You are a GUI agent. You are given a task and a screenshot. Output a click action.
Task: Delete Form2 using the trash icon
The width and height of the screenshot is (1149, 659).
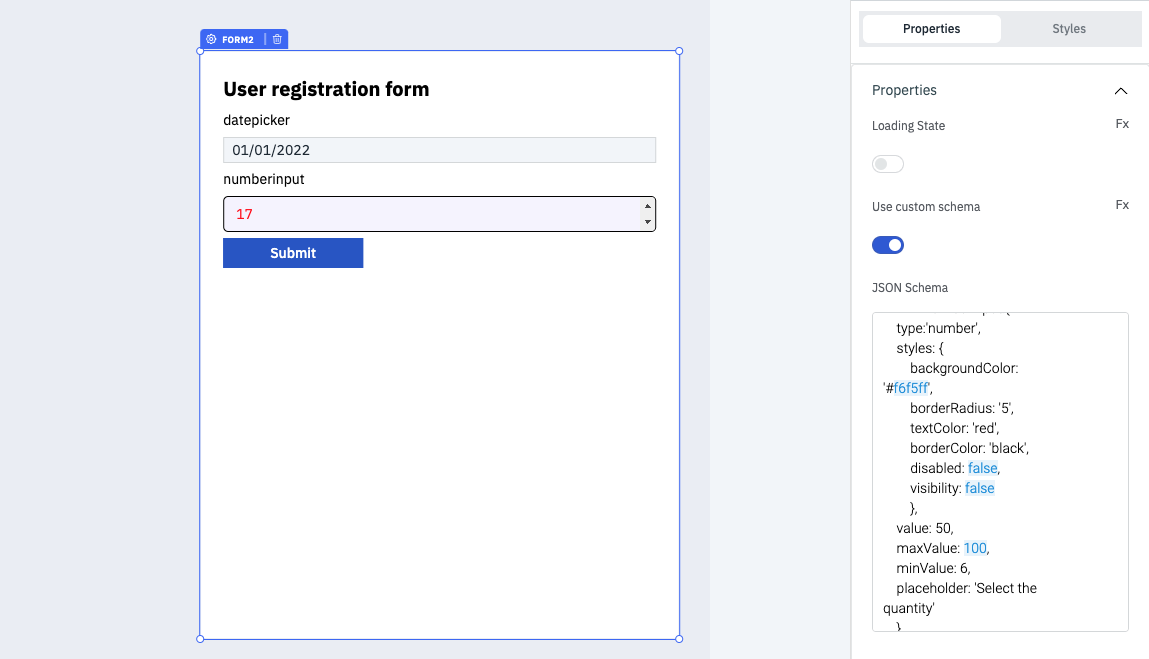[277, 39]
